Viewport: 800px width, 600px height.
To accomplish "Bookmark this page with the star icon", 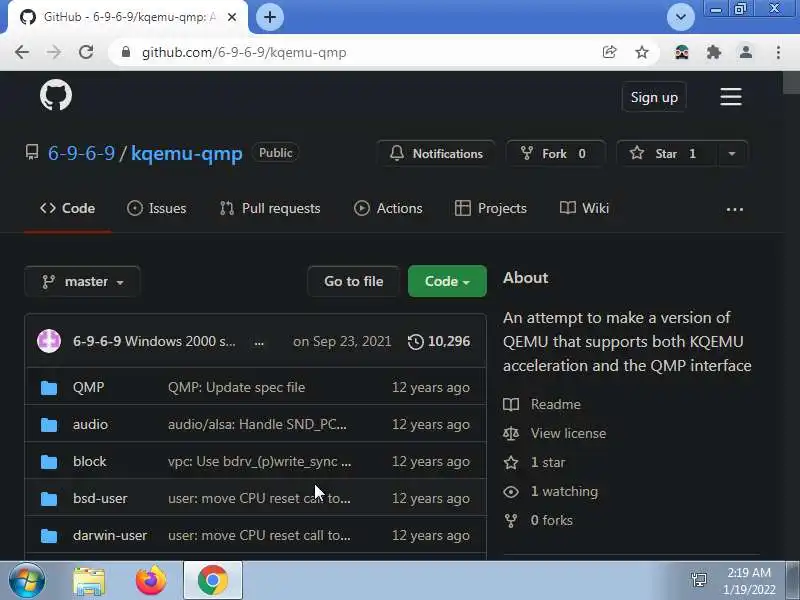I will [641, 52].
